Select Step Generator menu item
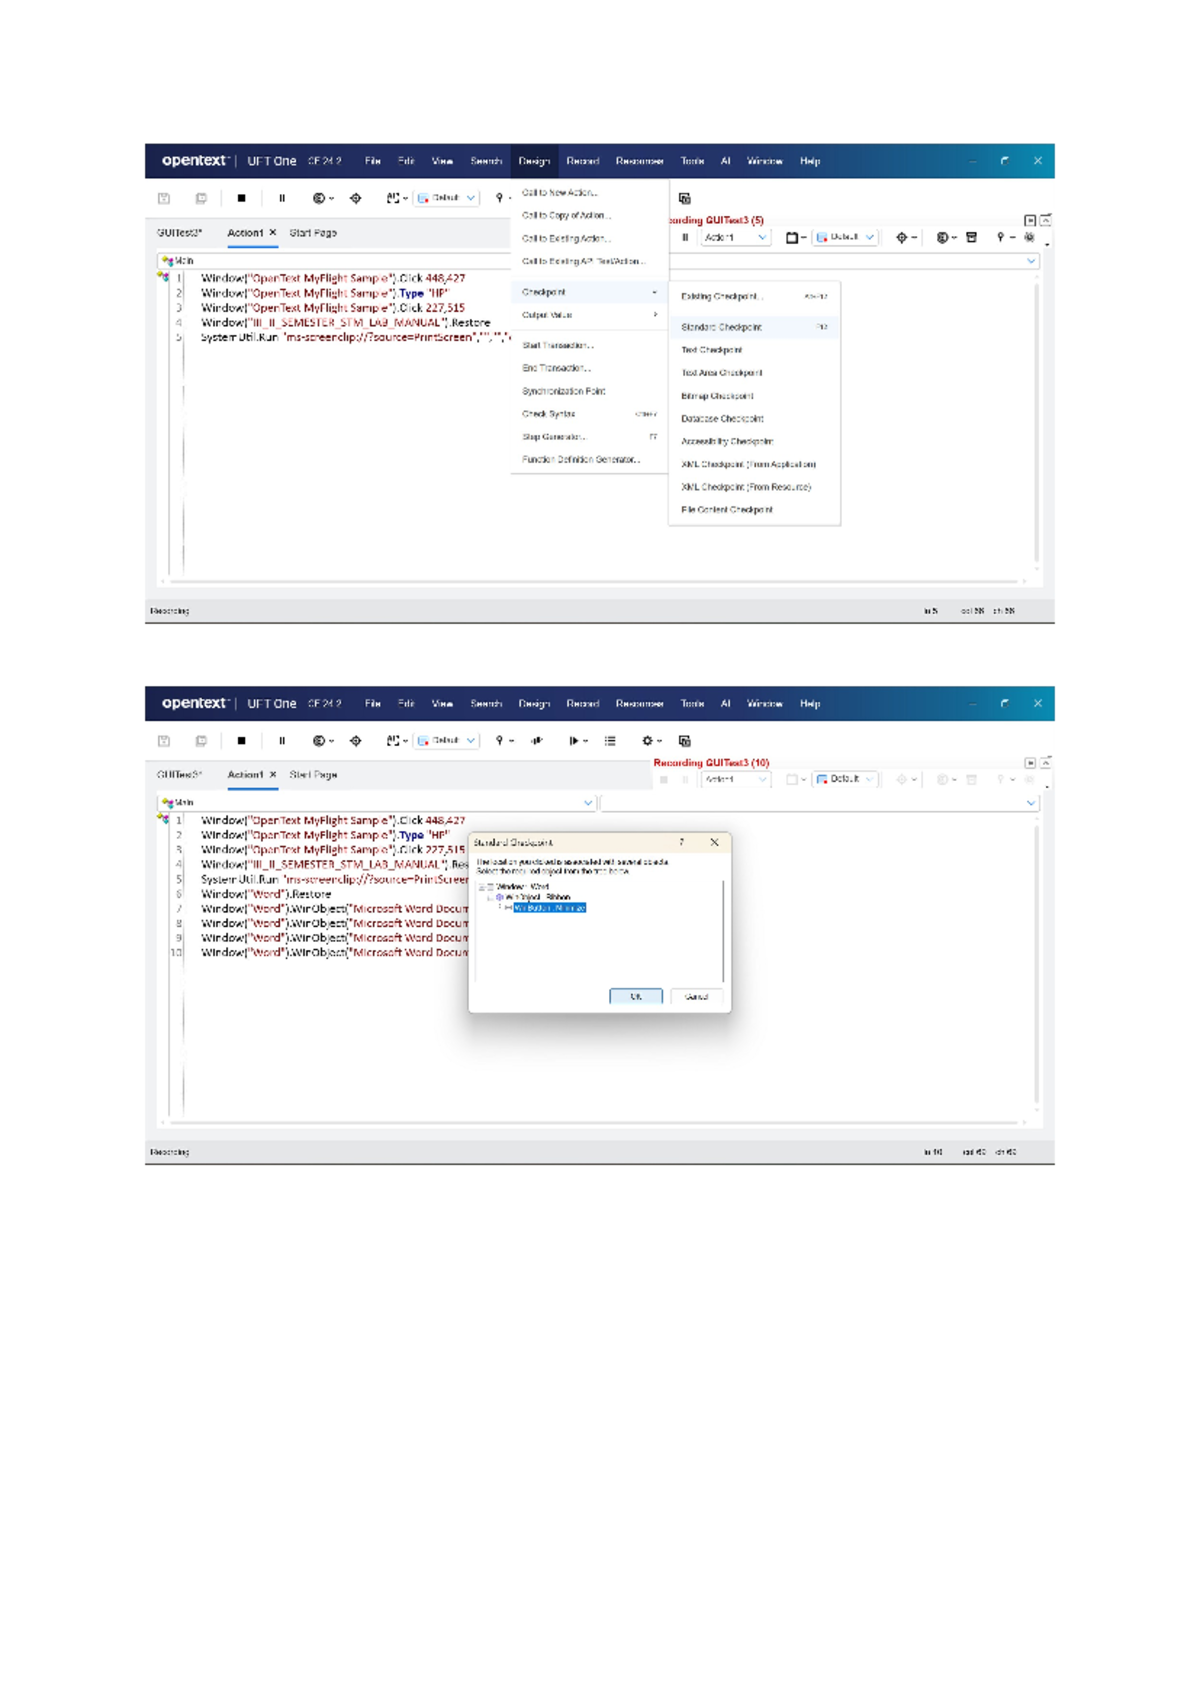This screenshot has height=1696, width=1200. (x=589, y=437)
